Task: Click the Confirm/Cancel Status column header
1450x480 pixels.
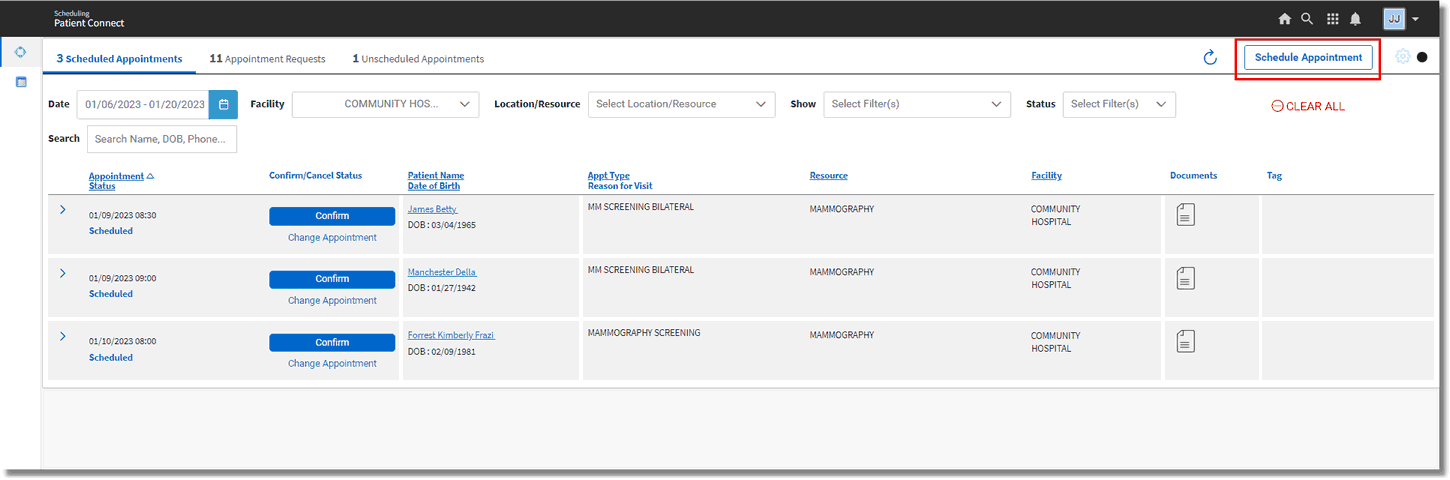Action: pyautogui.click(x=316, y=176)
